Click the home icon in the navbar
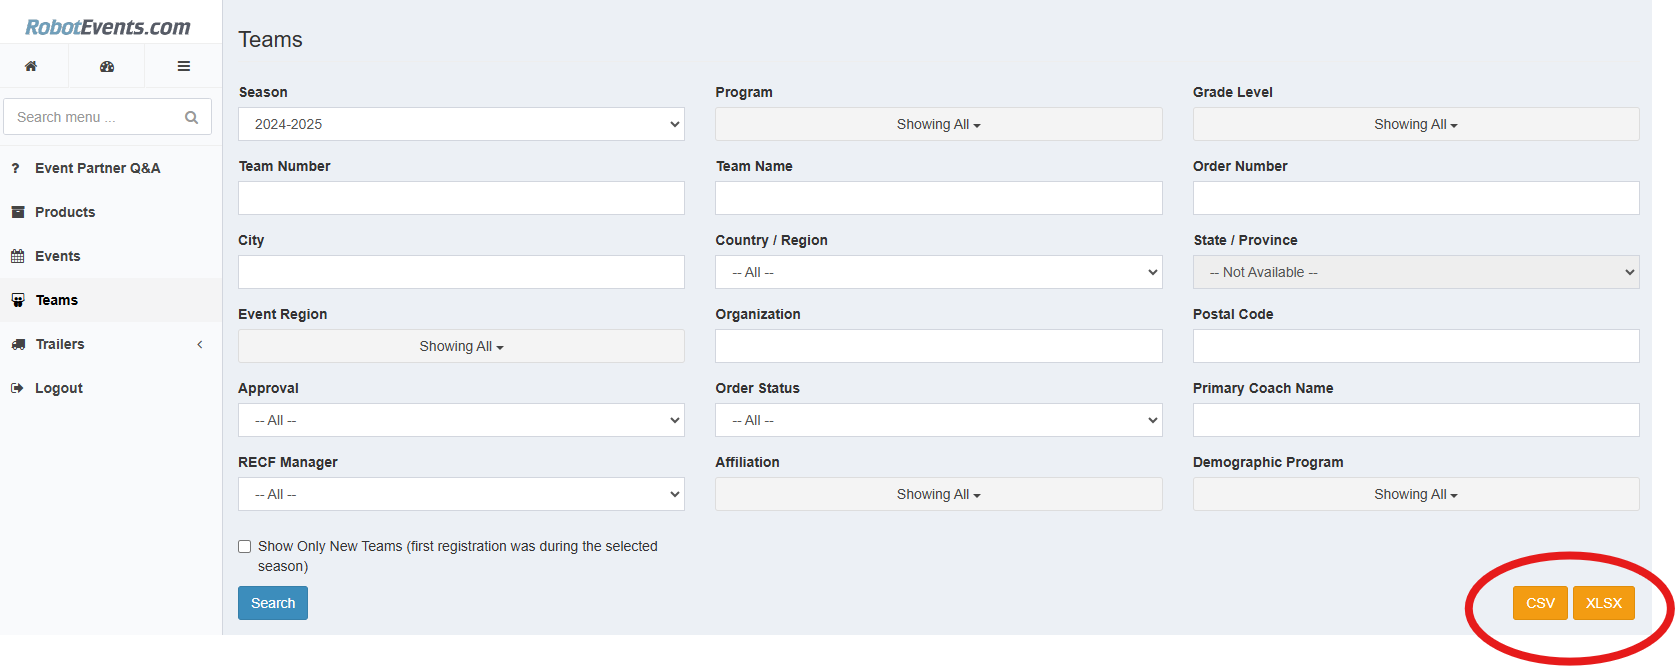This screenshot has width=1676, height=666. click(x=33, y=65)
